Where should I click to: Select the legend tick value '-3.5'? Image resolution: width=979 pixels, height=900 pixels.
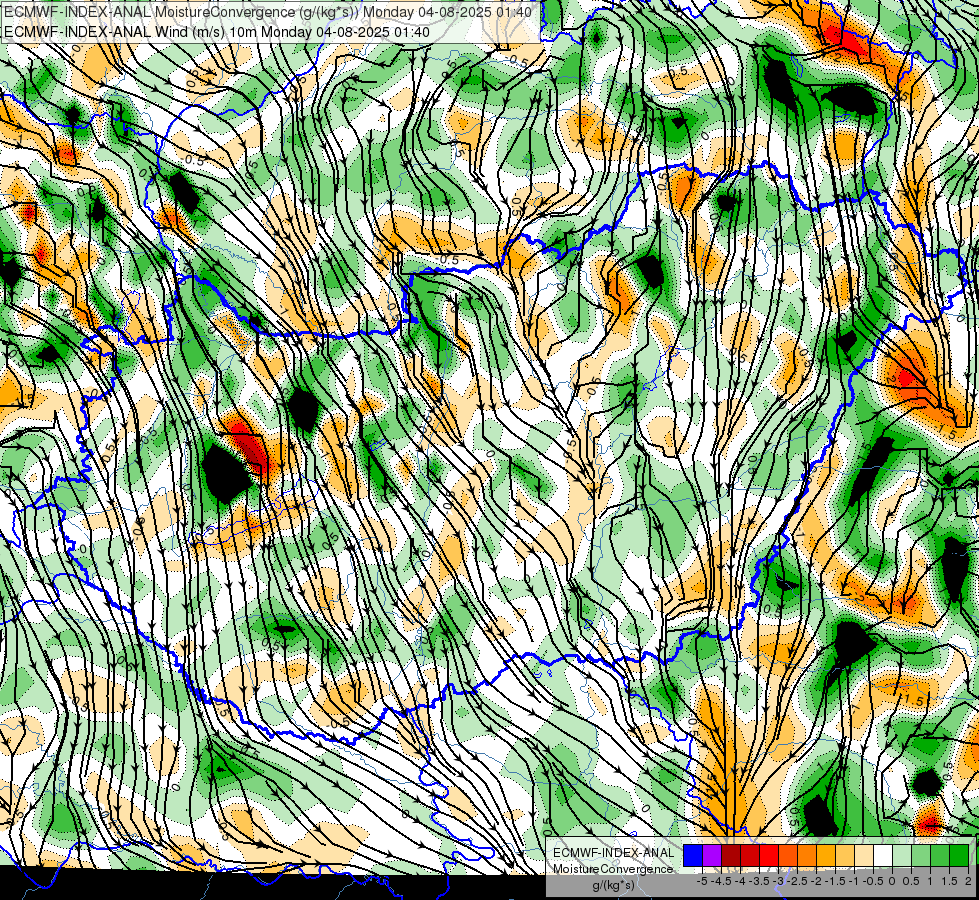pyautogui.click(x=759, y=881)
